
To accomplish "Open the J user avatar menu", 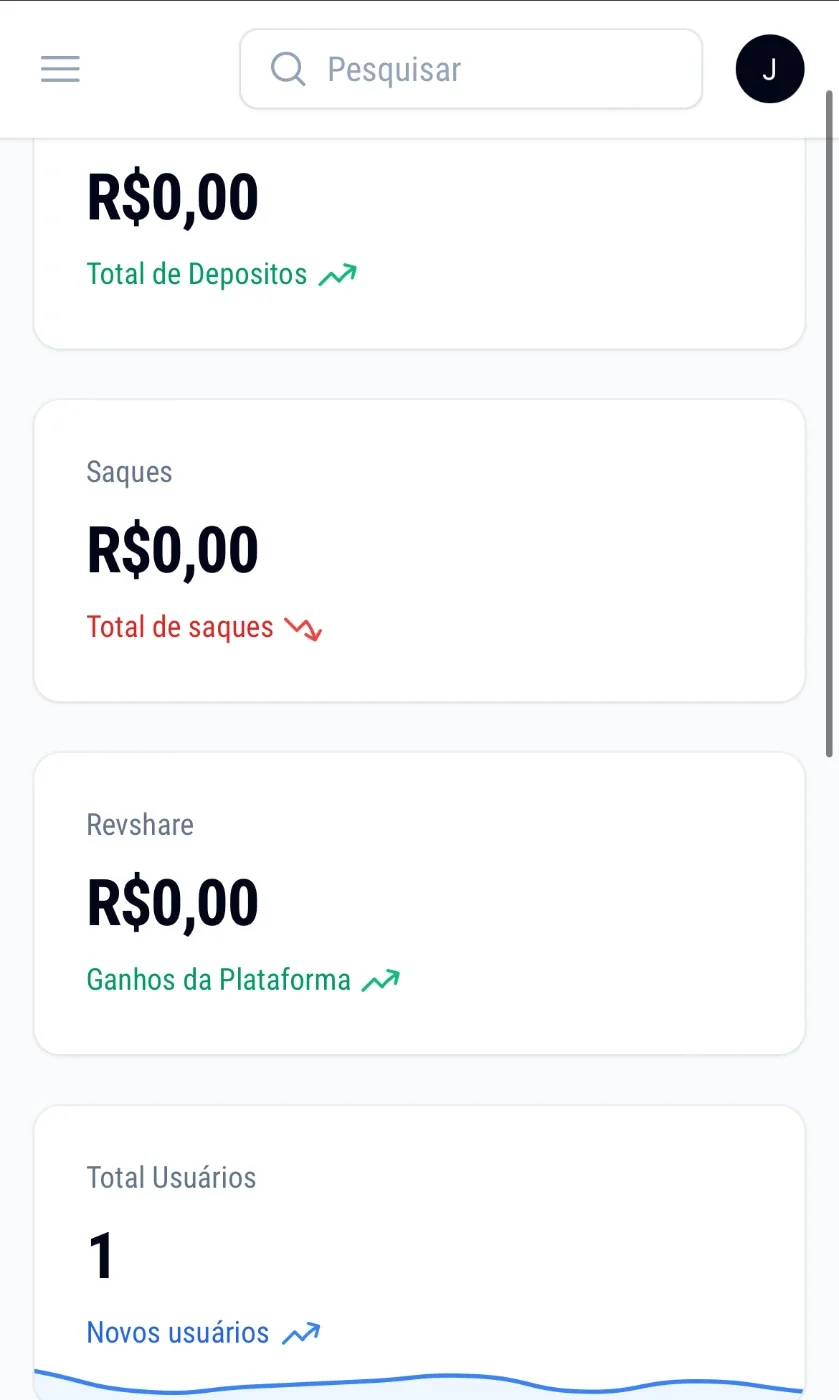I will click(x=769, y=69).
